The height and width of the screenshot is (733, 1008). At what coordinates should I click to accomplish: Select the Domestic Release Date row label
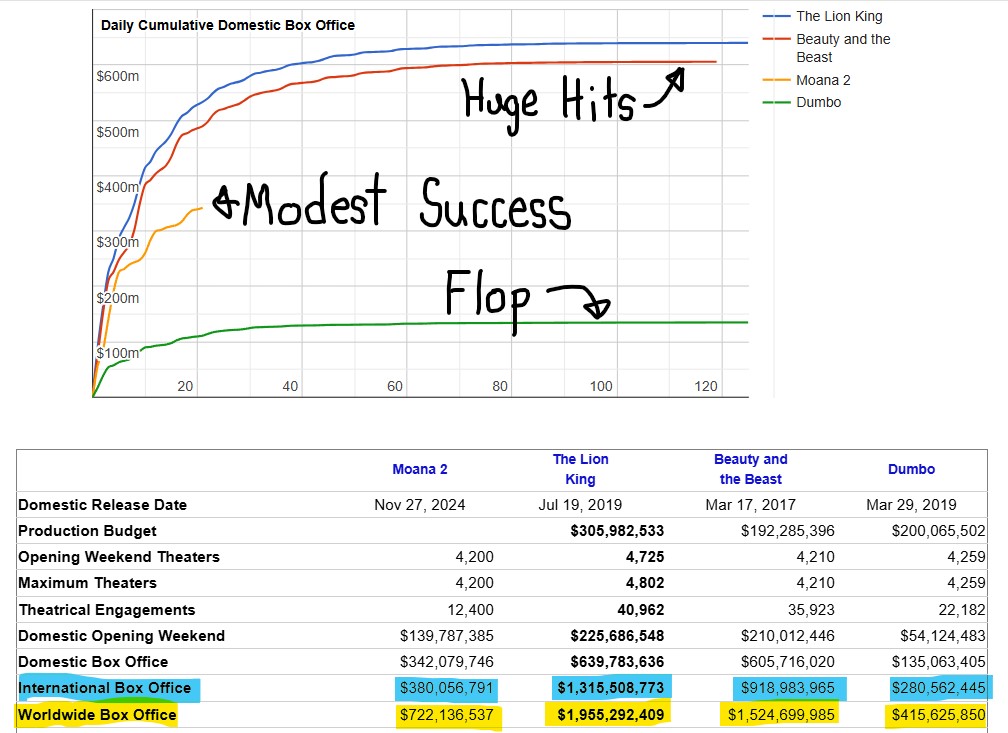click(102, 505)
